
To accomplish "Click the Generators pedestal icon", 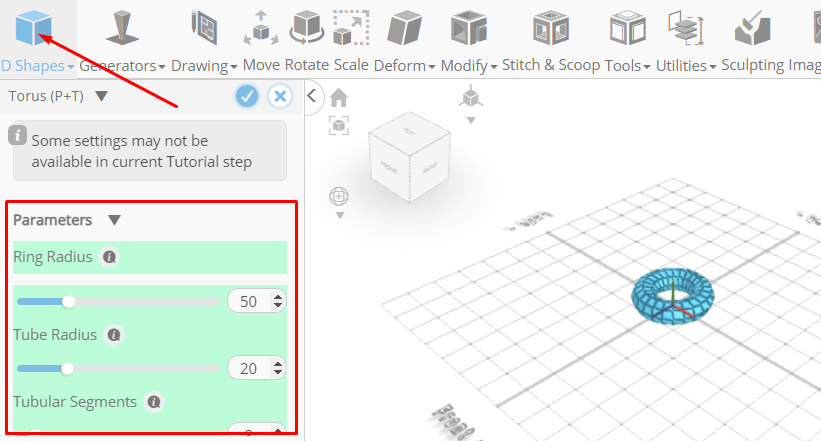I will click(x=122, y=28).
